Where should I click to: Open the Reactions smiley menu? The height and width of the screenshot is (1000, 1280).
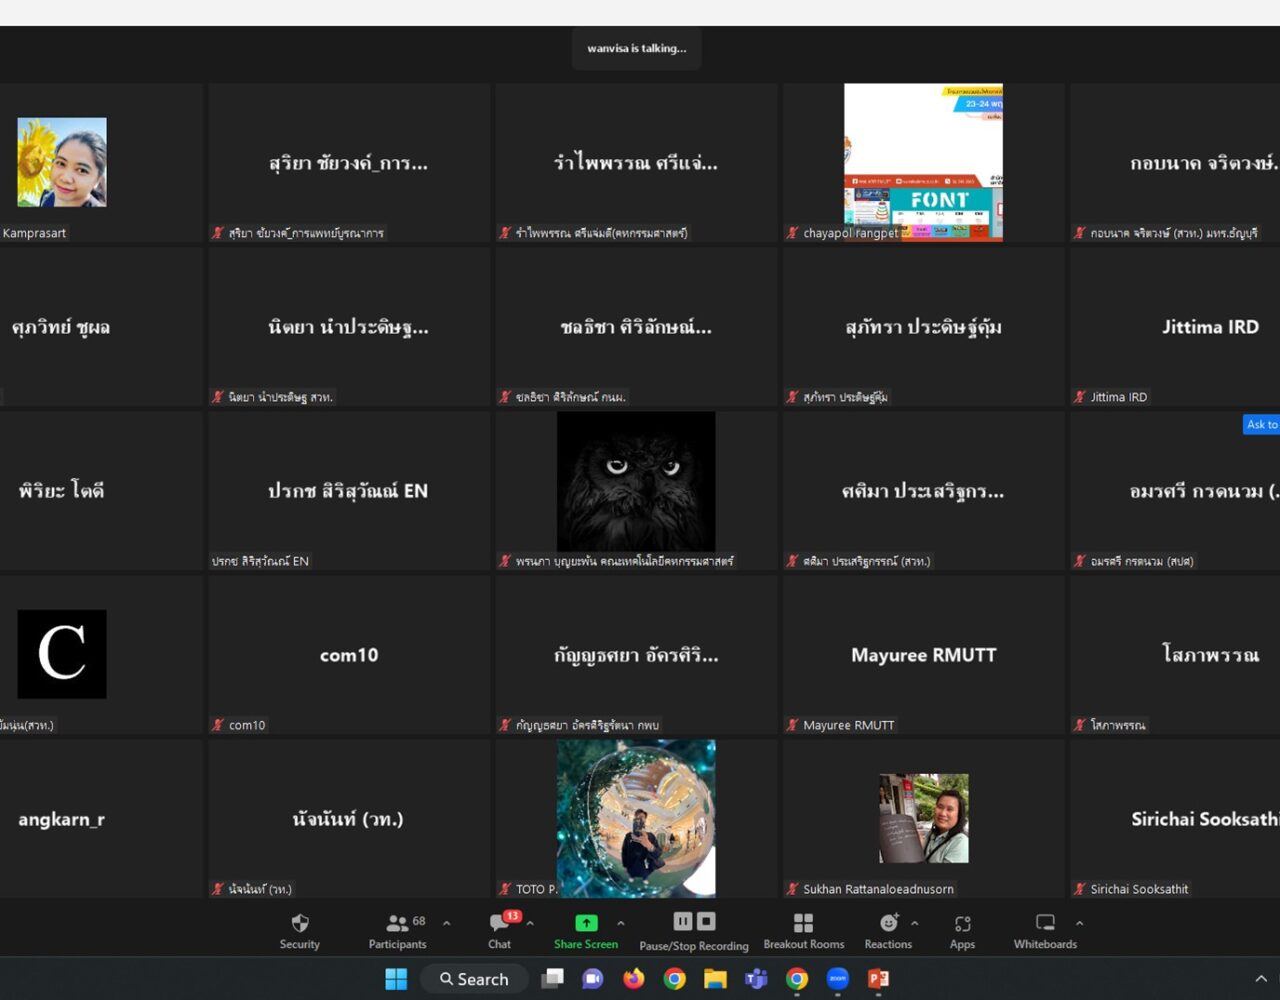888,931
